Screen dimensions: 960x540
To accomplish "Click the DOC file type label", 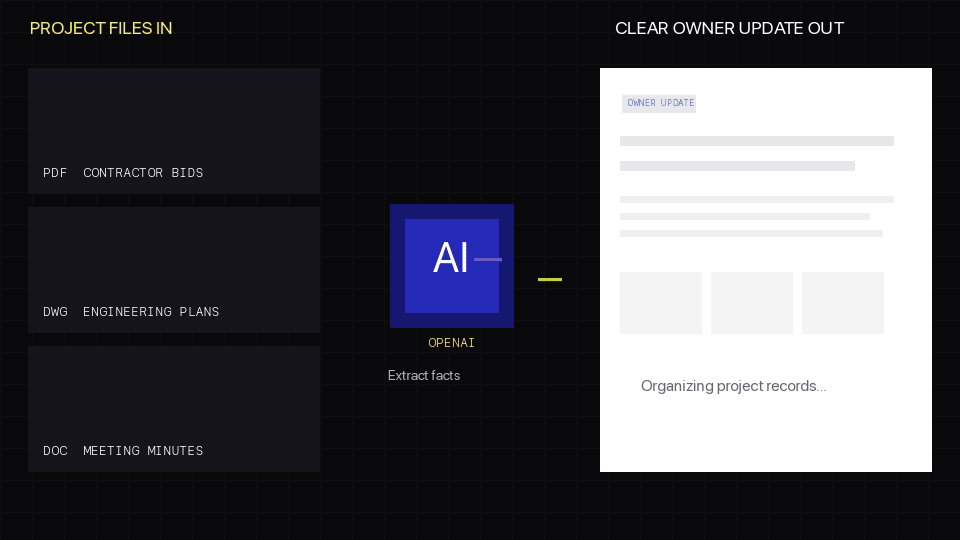I will pos(55,451).
